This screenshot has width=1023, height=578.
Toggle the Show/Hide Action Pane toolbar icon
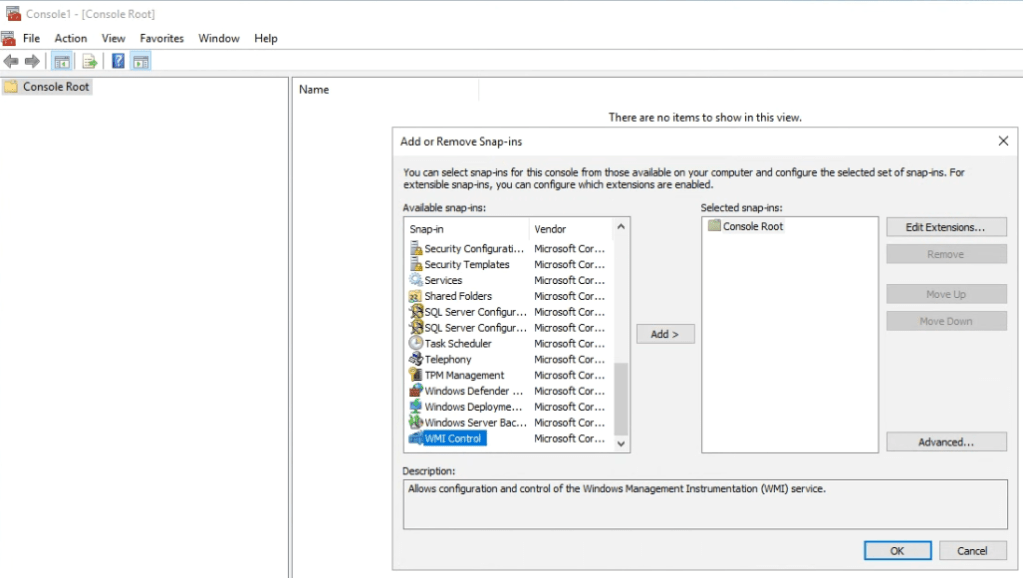141,62
